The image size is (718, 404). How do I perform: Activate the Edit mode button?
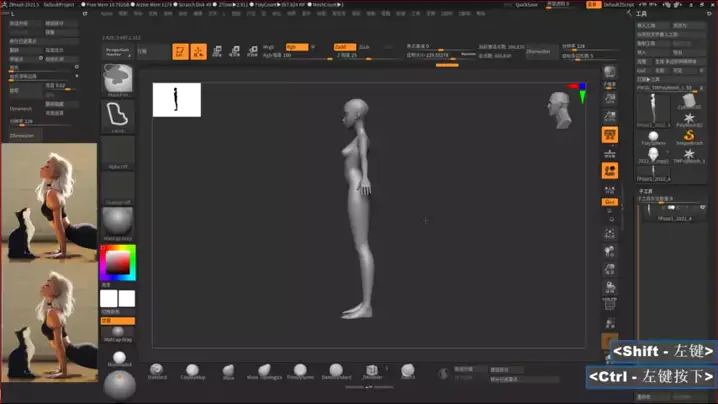coord(180,51)
